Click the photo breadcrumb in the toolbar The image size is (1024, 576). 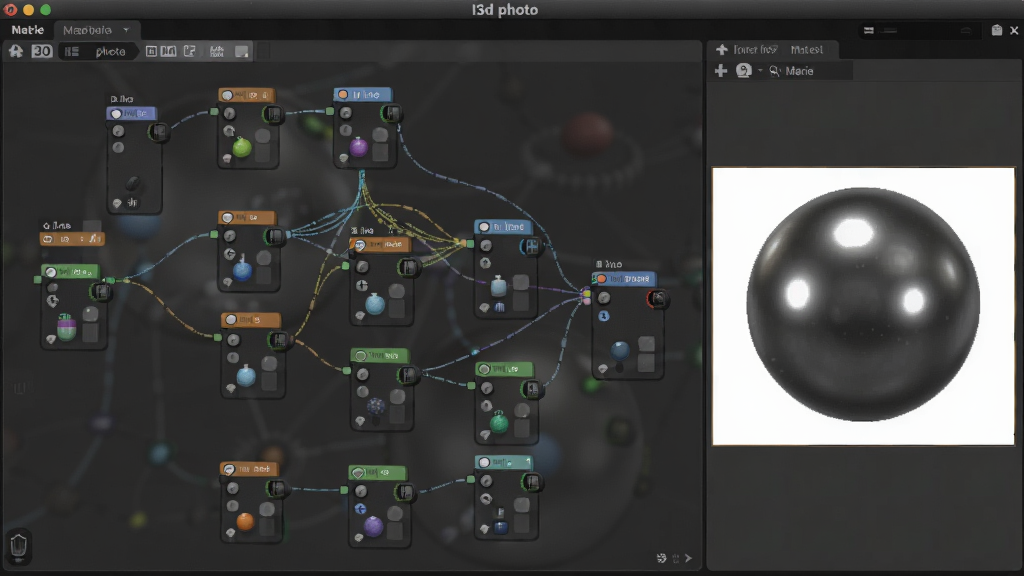point(110,52)
